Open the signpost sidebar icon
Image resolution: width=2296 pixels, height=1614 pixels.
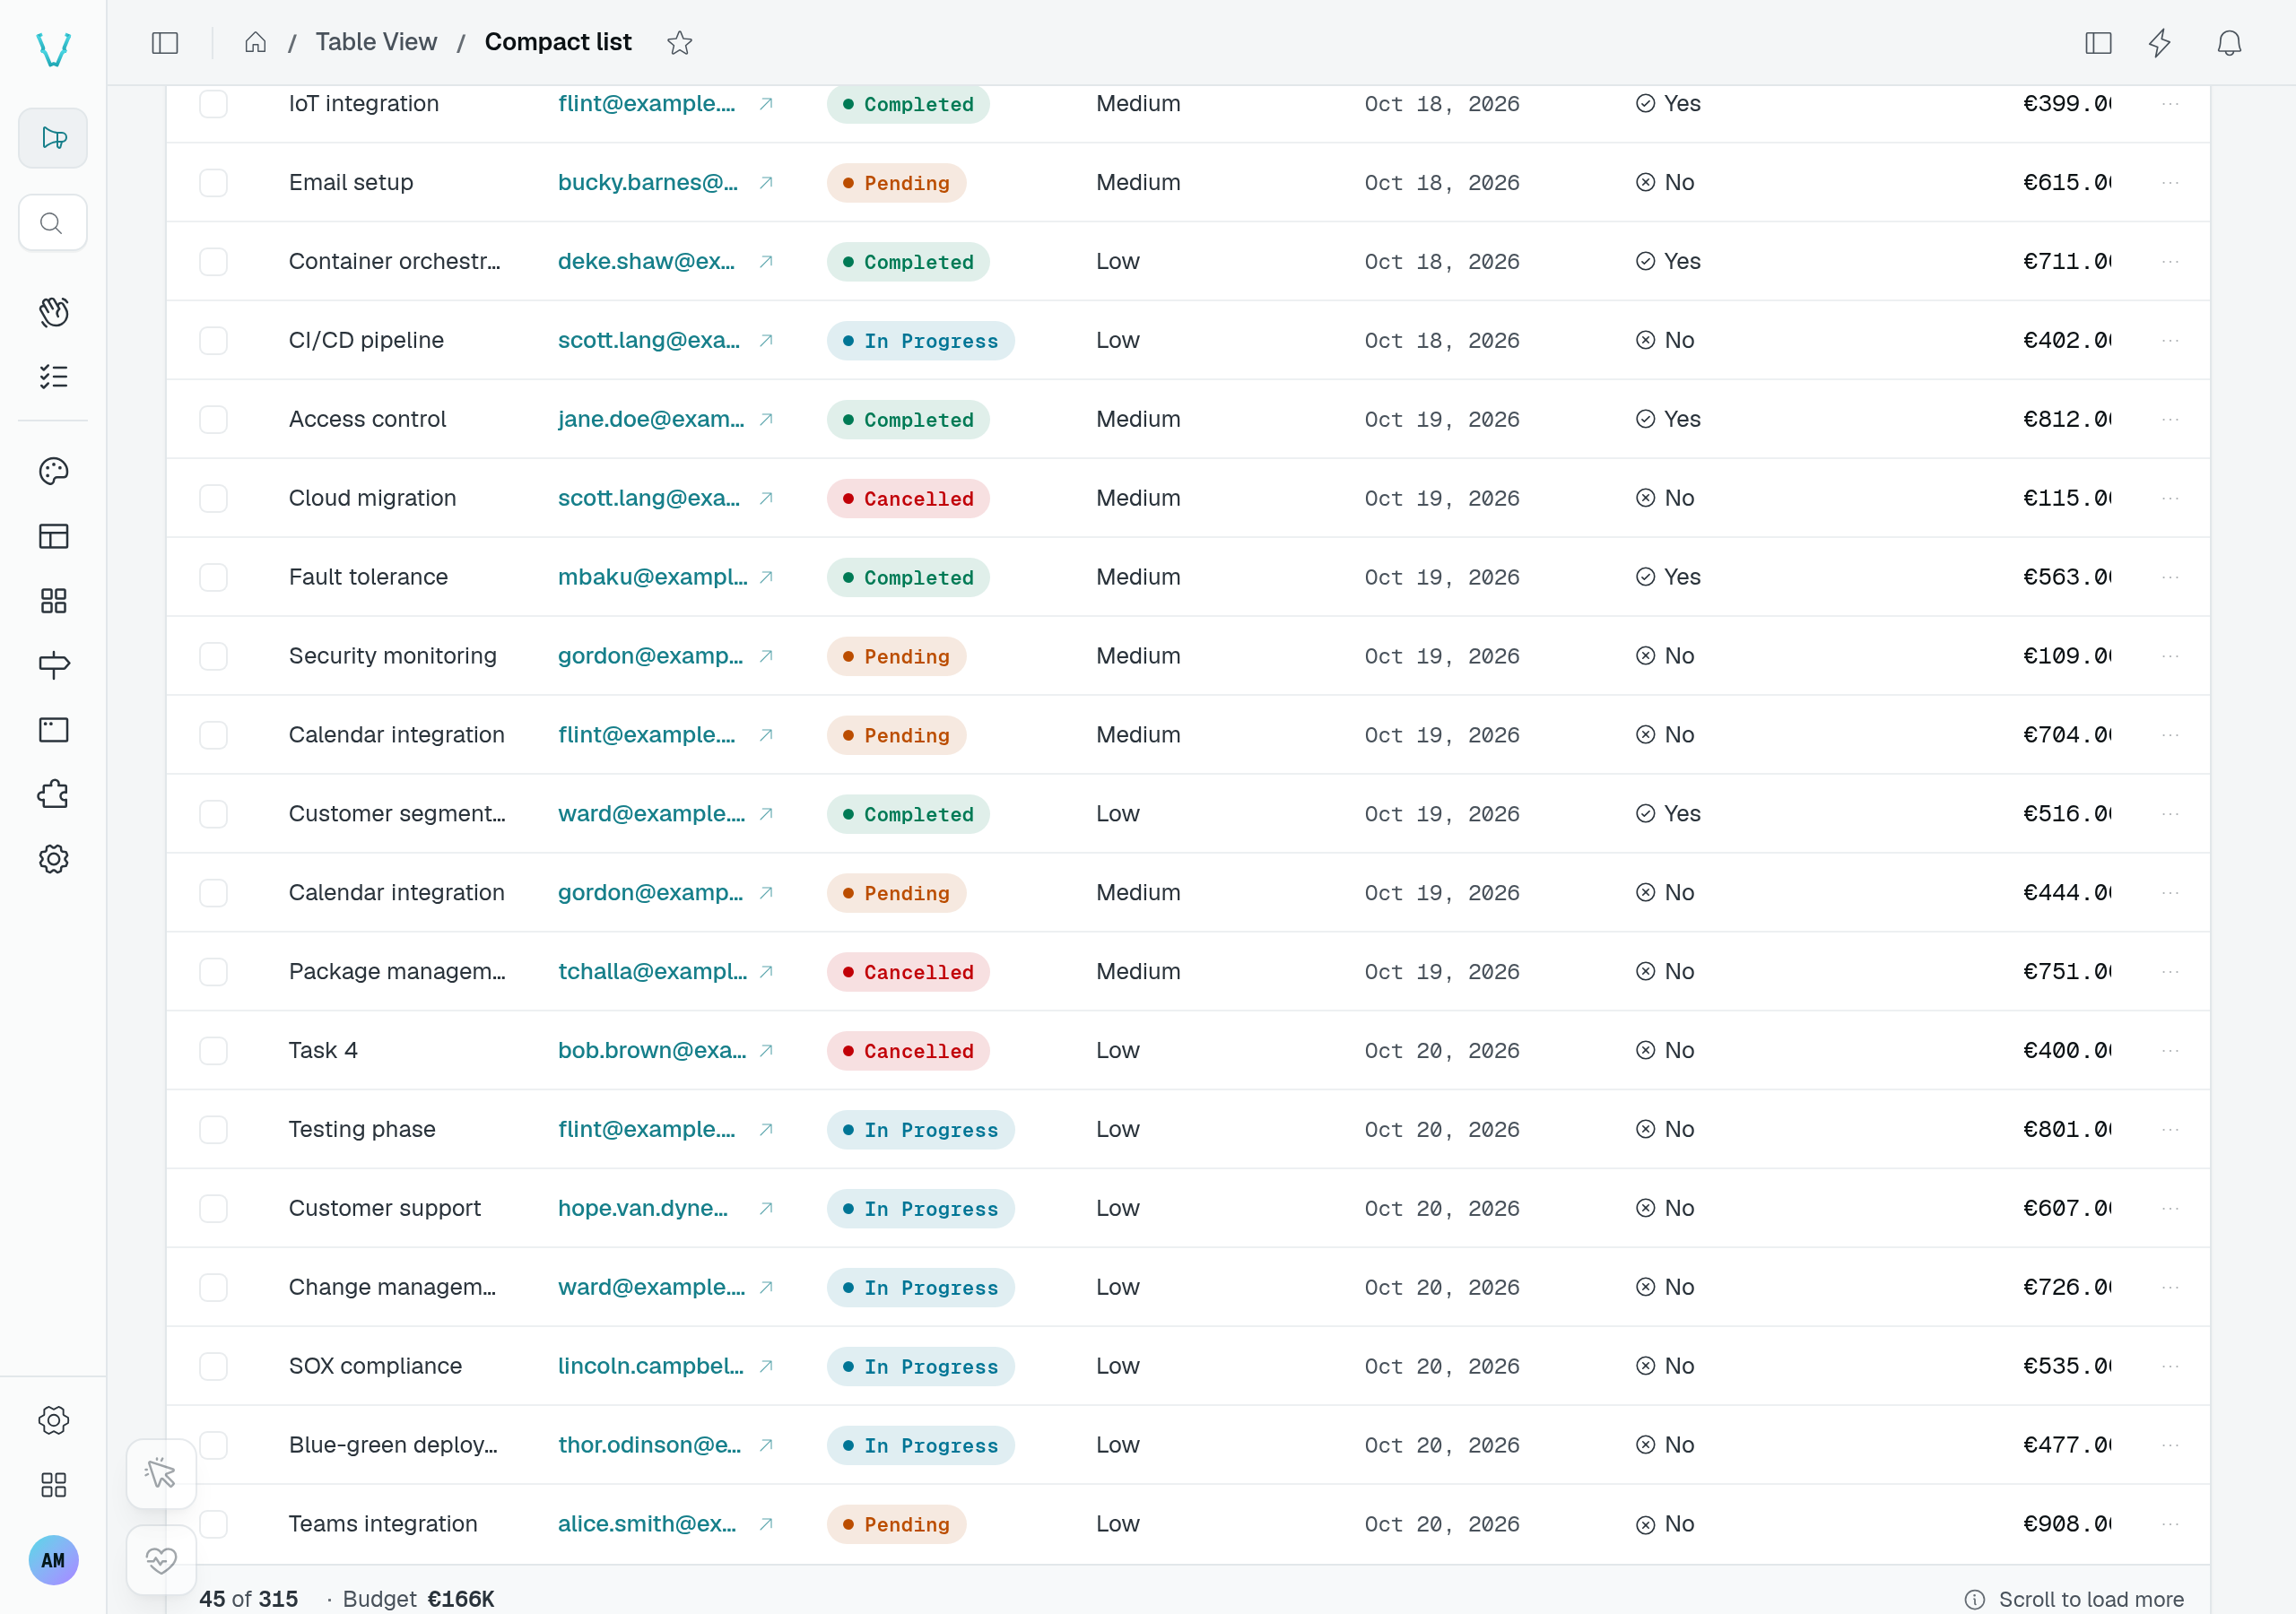tap(53, 665)
